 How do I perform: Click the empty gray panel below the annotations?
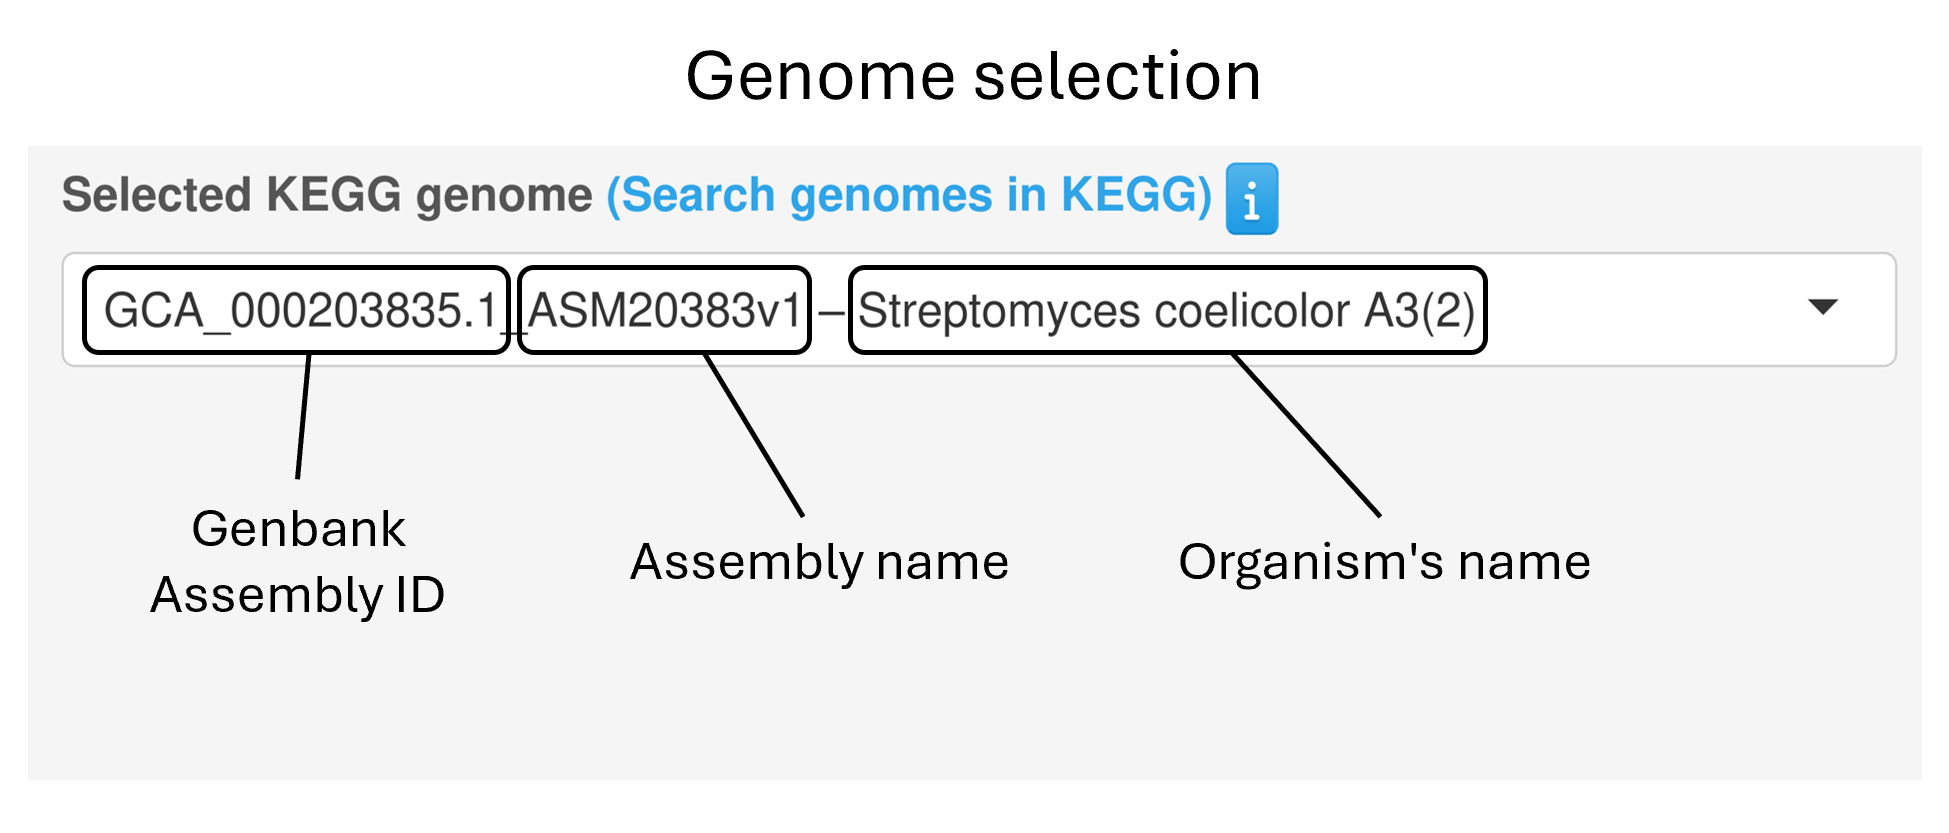(x=974, y=700)
